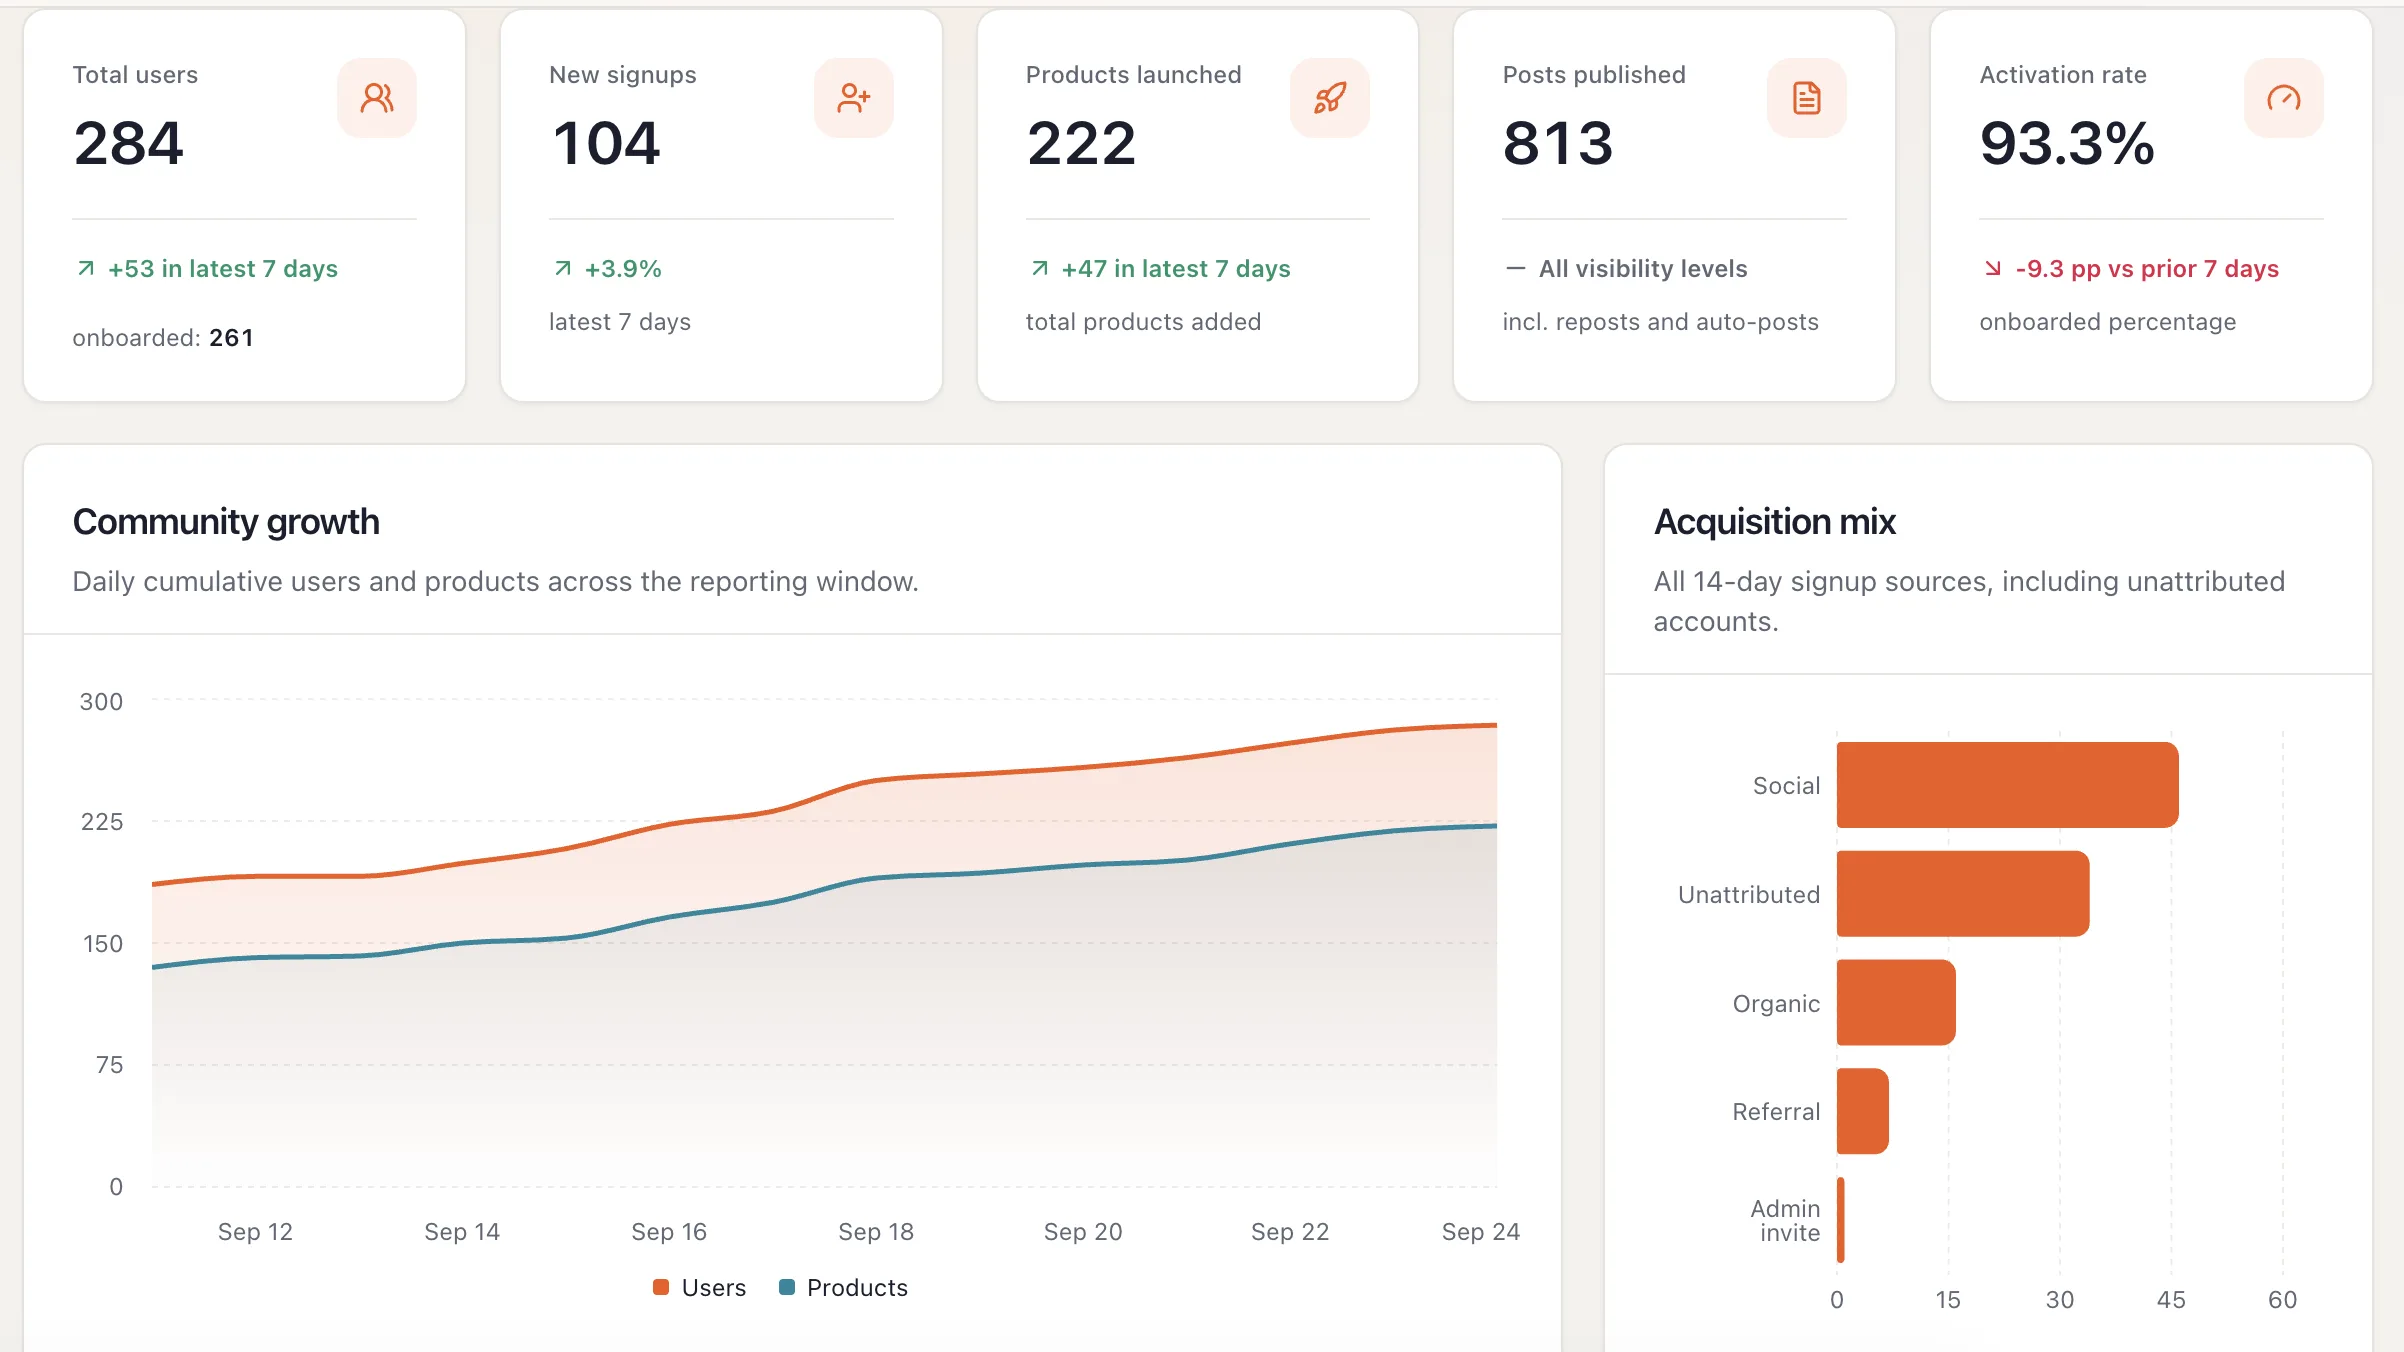
Task: Click the Community growth heading
Action: pos(226,522)
